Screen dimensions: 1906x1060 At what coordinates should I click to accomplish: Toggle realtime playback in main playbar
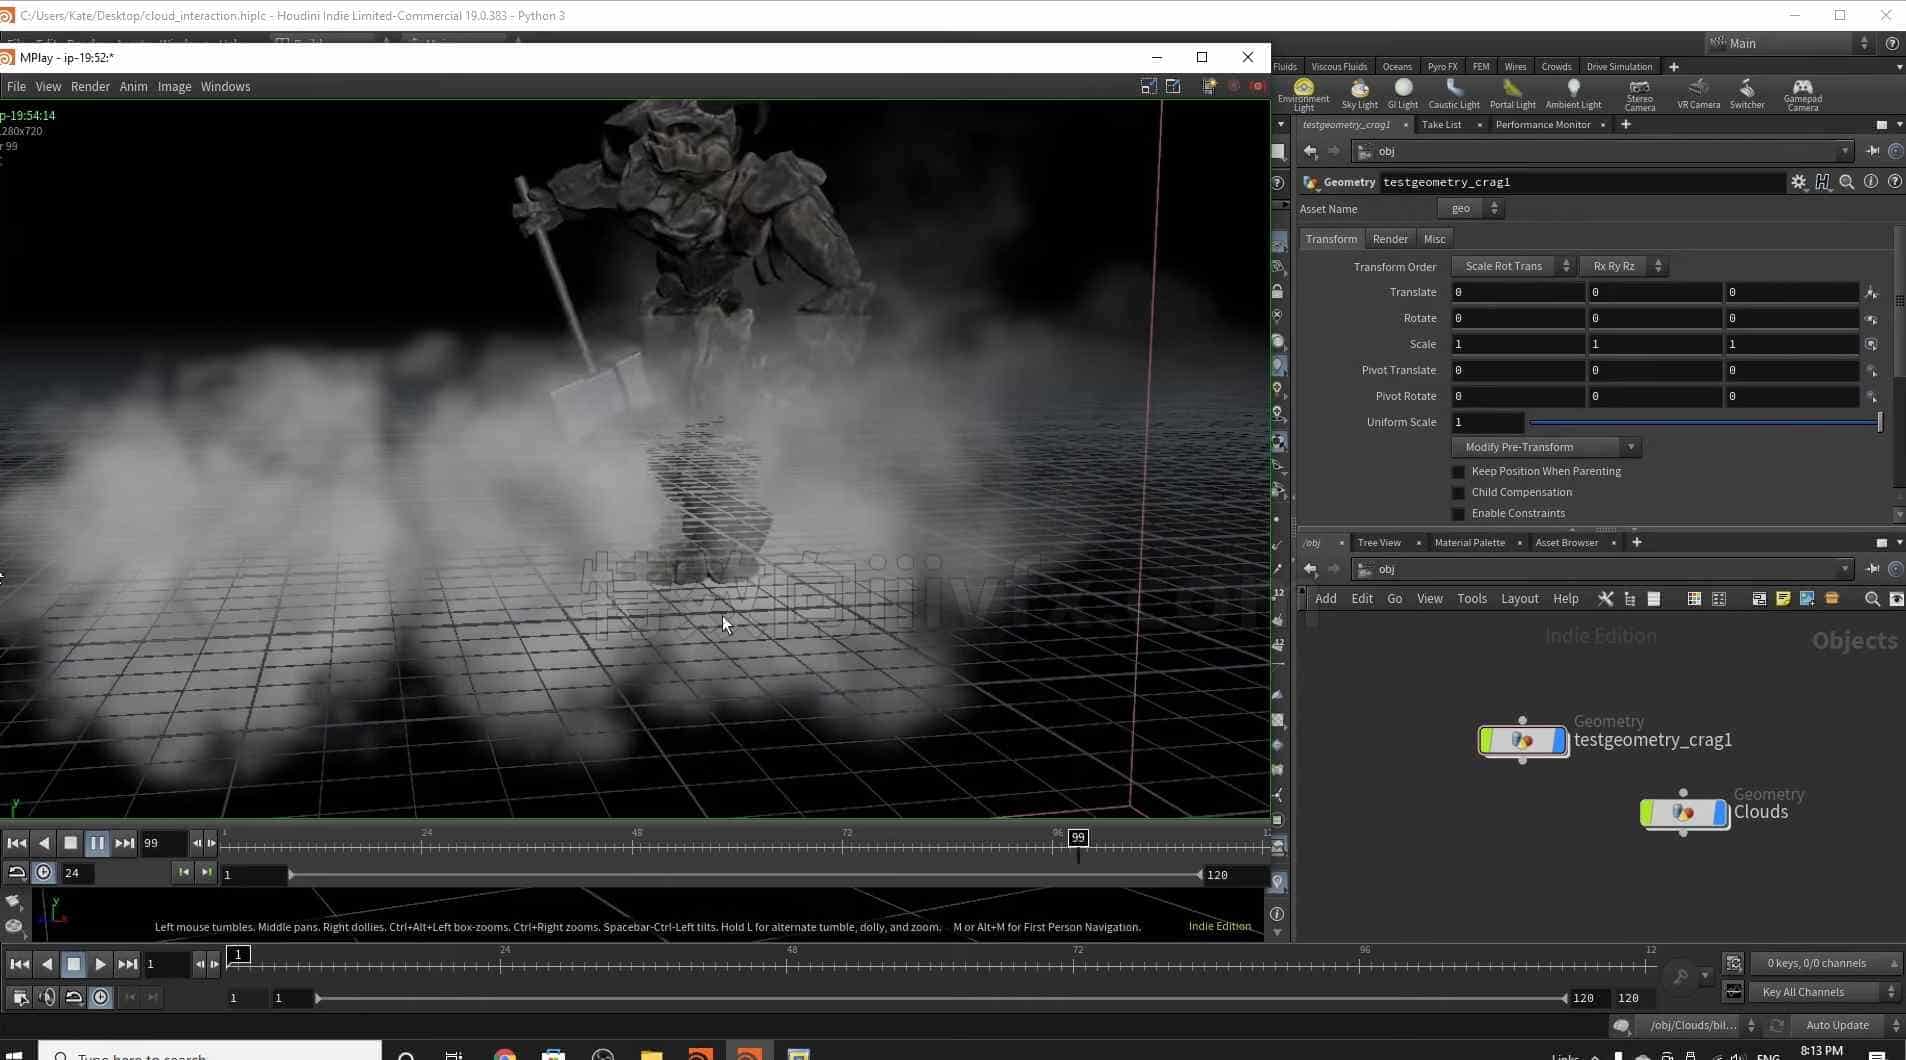pyautogui.click(x=101, y=997)
